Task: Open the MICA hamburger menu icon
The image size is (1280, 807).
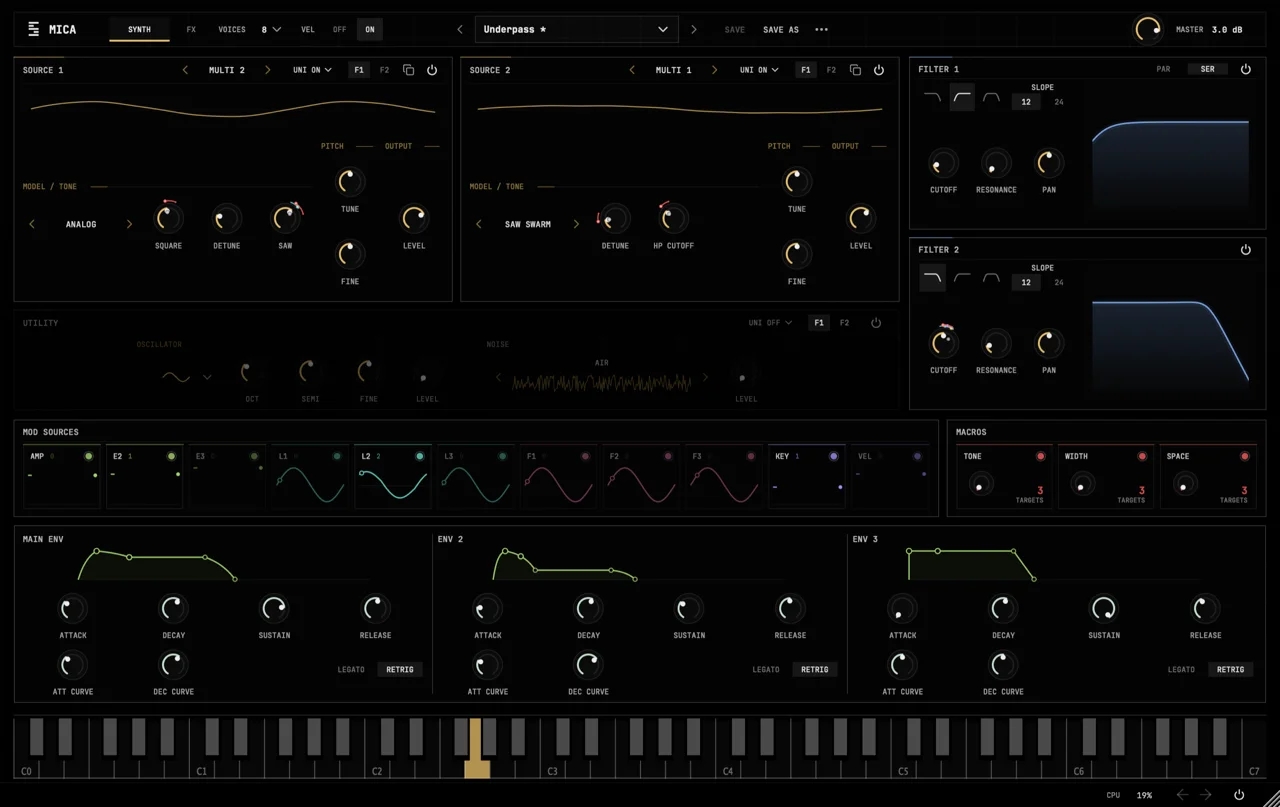Action: (33, 29)
